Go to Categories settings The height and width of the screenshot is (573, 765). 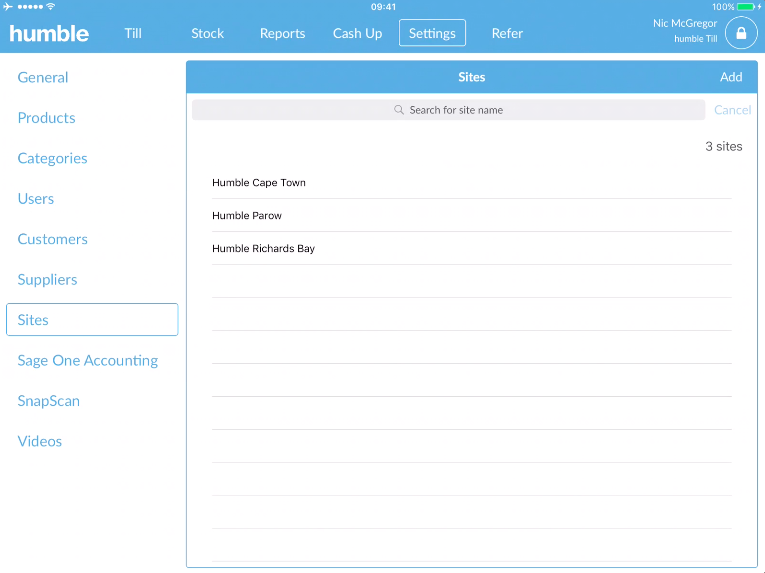coord(52,158)
